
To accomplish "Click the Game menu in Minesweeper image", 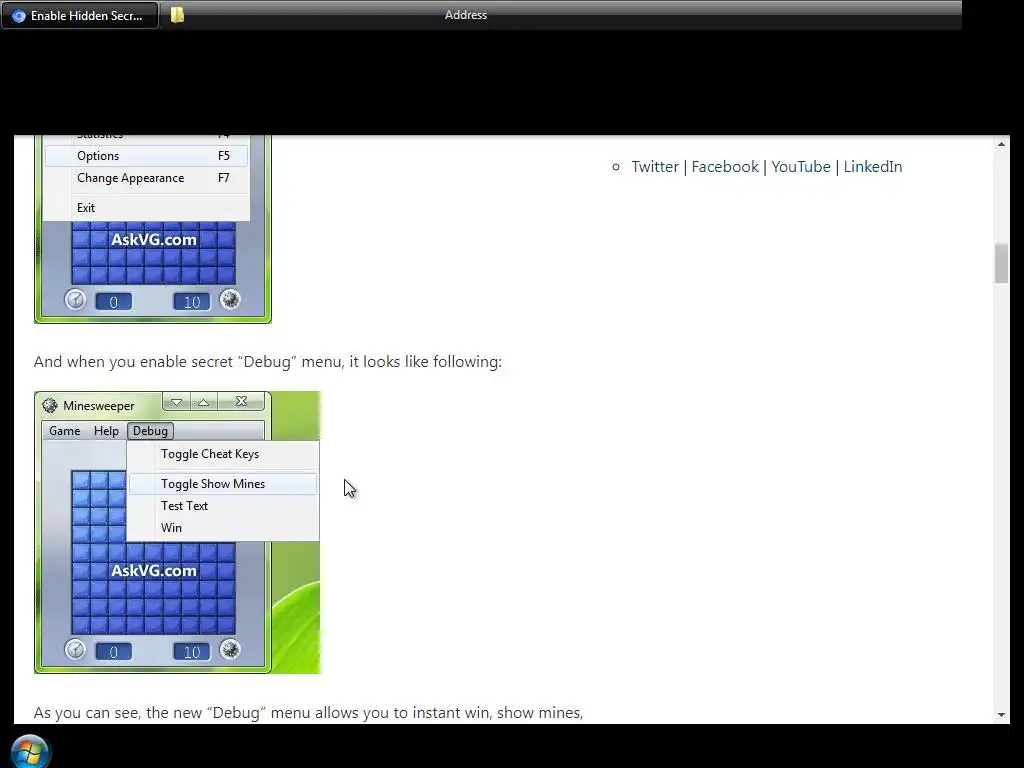I will (65, 431).
